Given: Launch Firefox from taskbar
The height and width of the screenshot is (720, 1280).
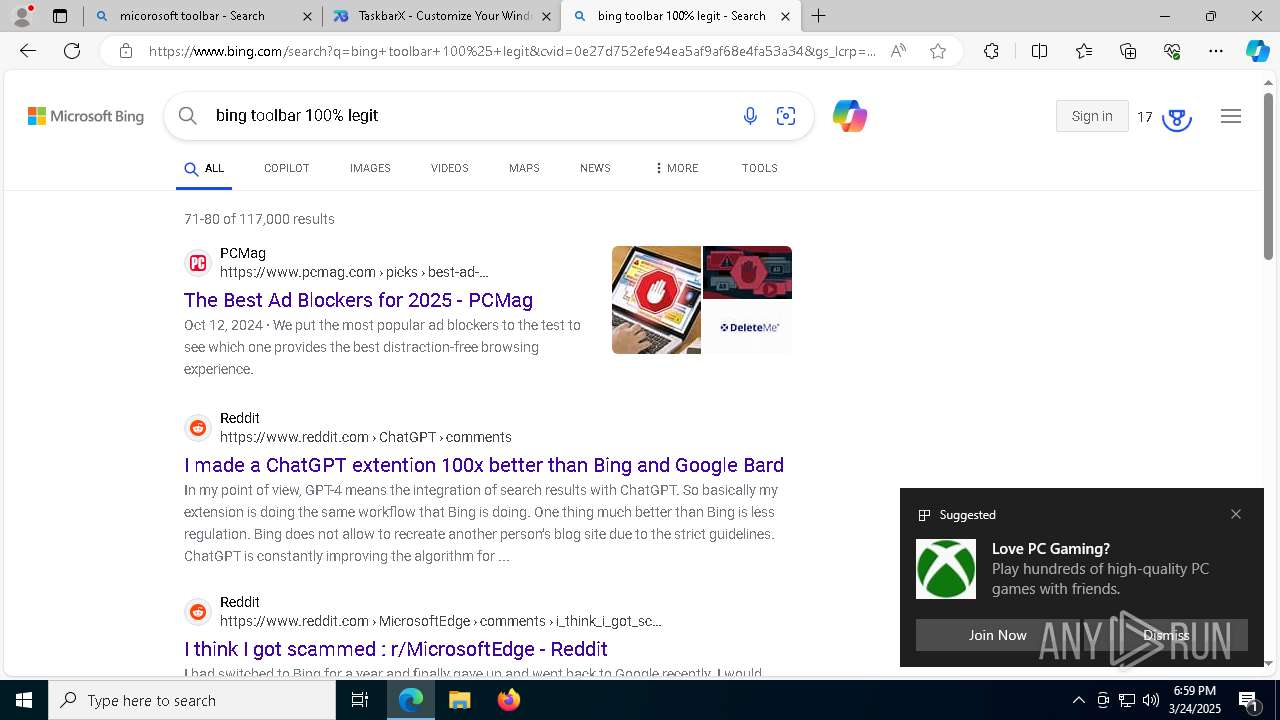Looking at the screenshot, I should click(509, 700).
